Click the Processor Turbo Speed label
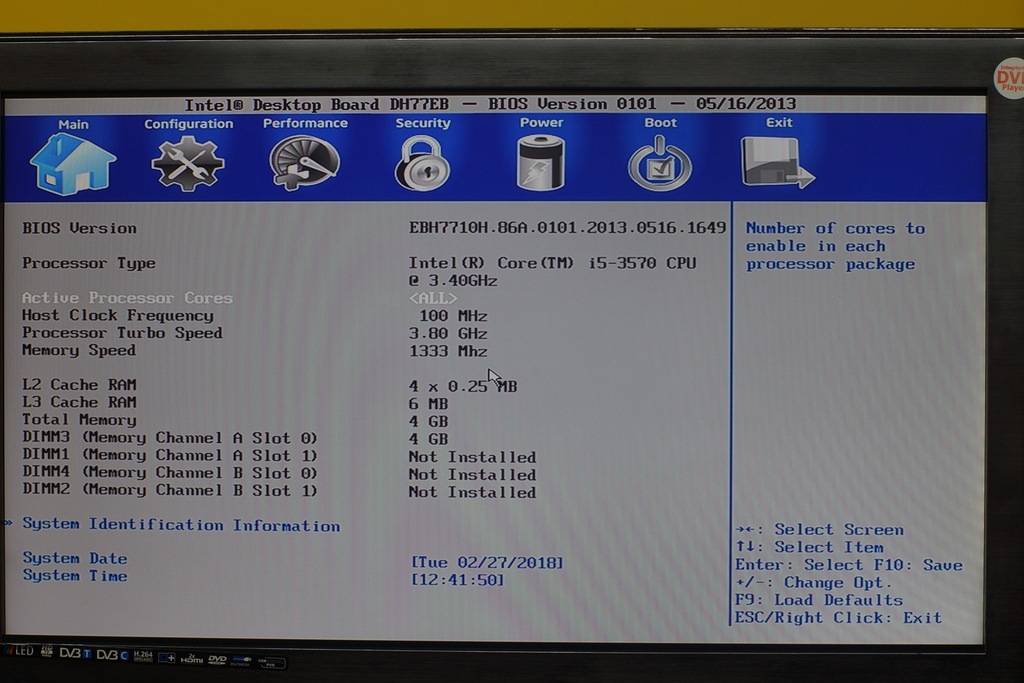This screenshot has height=683, width=1024. click(122, 333)
